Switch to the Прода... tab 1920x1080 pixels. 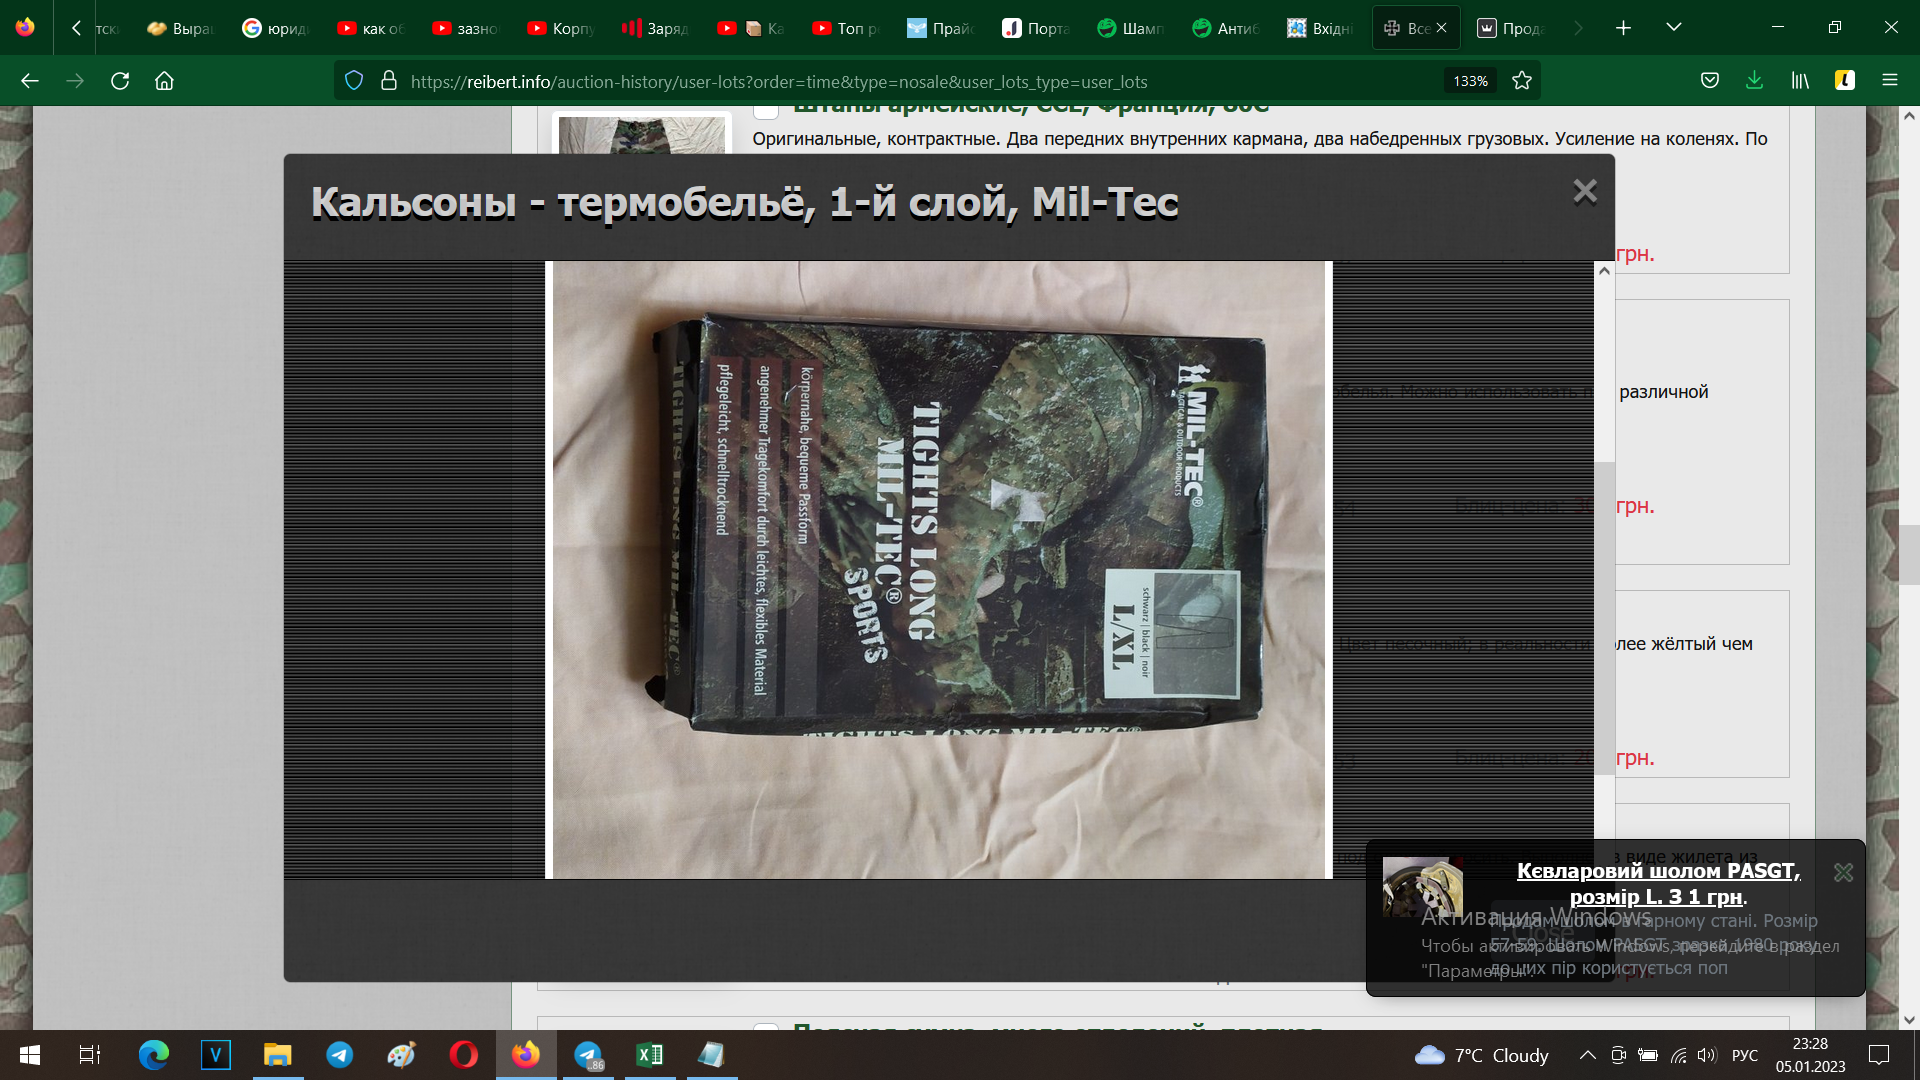pos(1511,28)
